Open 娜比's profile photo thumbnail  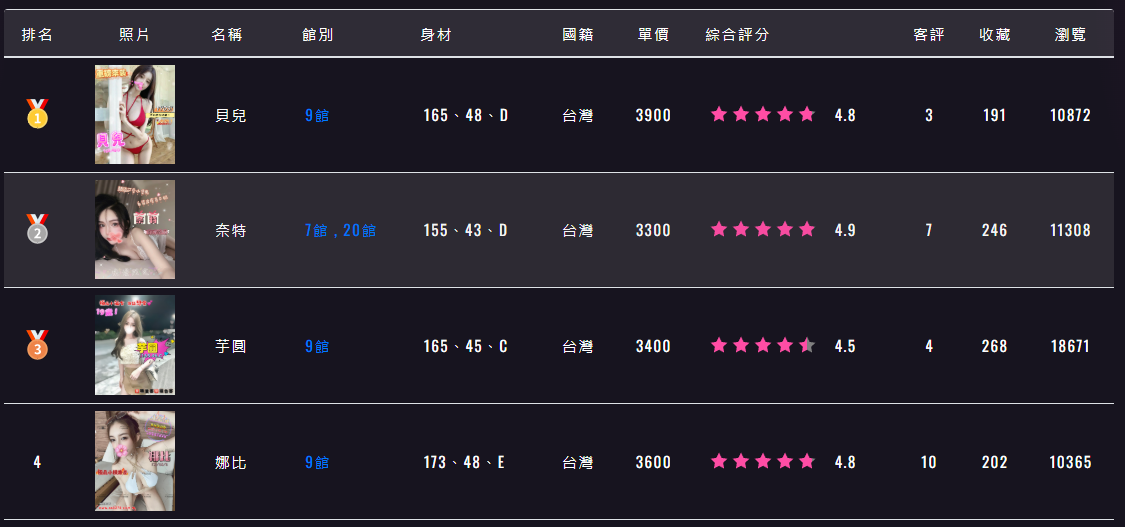[x=135, y=461]
